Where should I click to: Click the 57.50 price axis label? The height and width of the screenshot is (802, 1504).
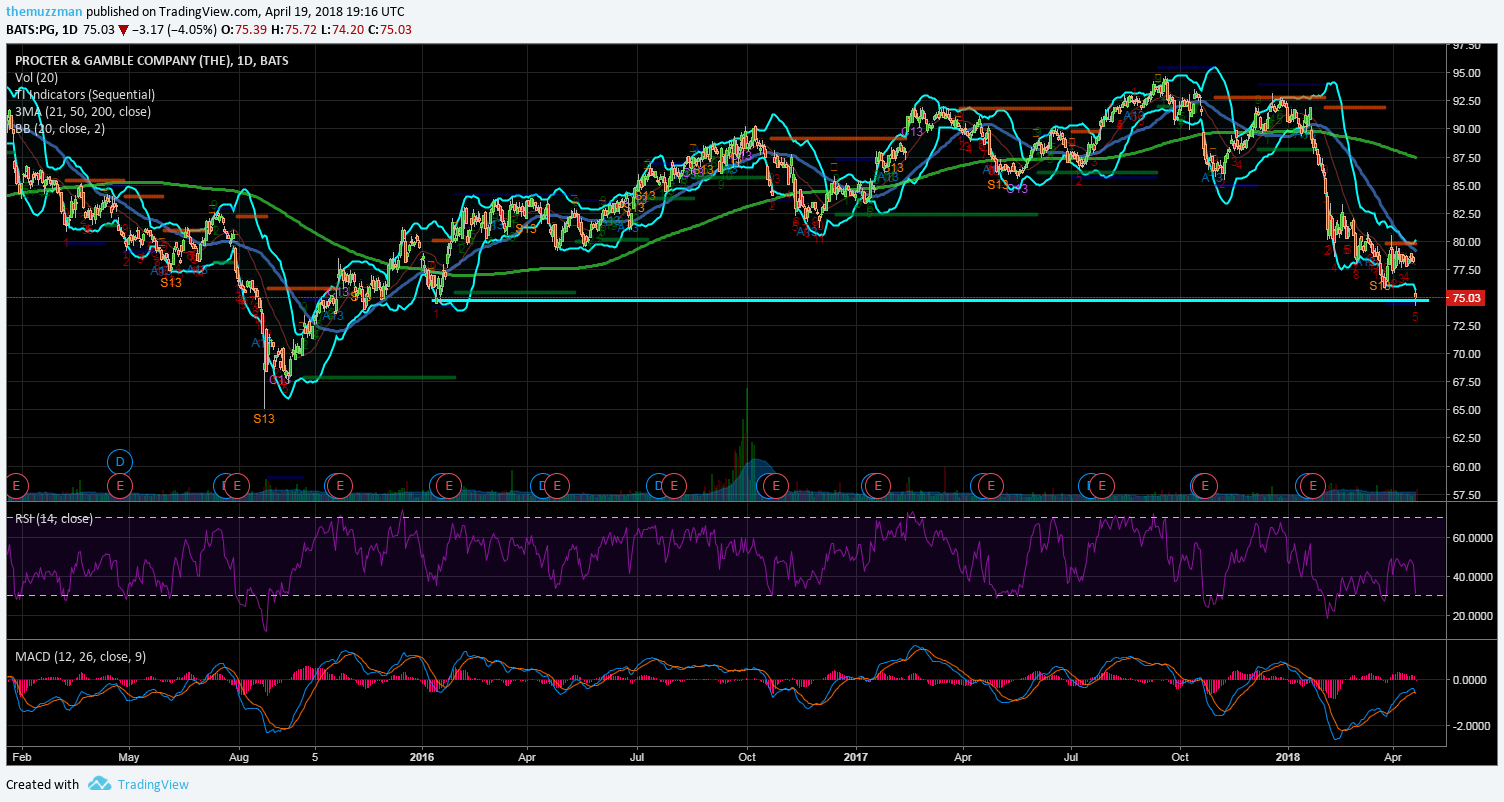(1466, 495)
